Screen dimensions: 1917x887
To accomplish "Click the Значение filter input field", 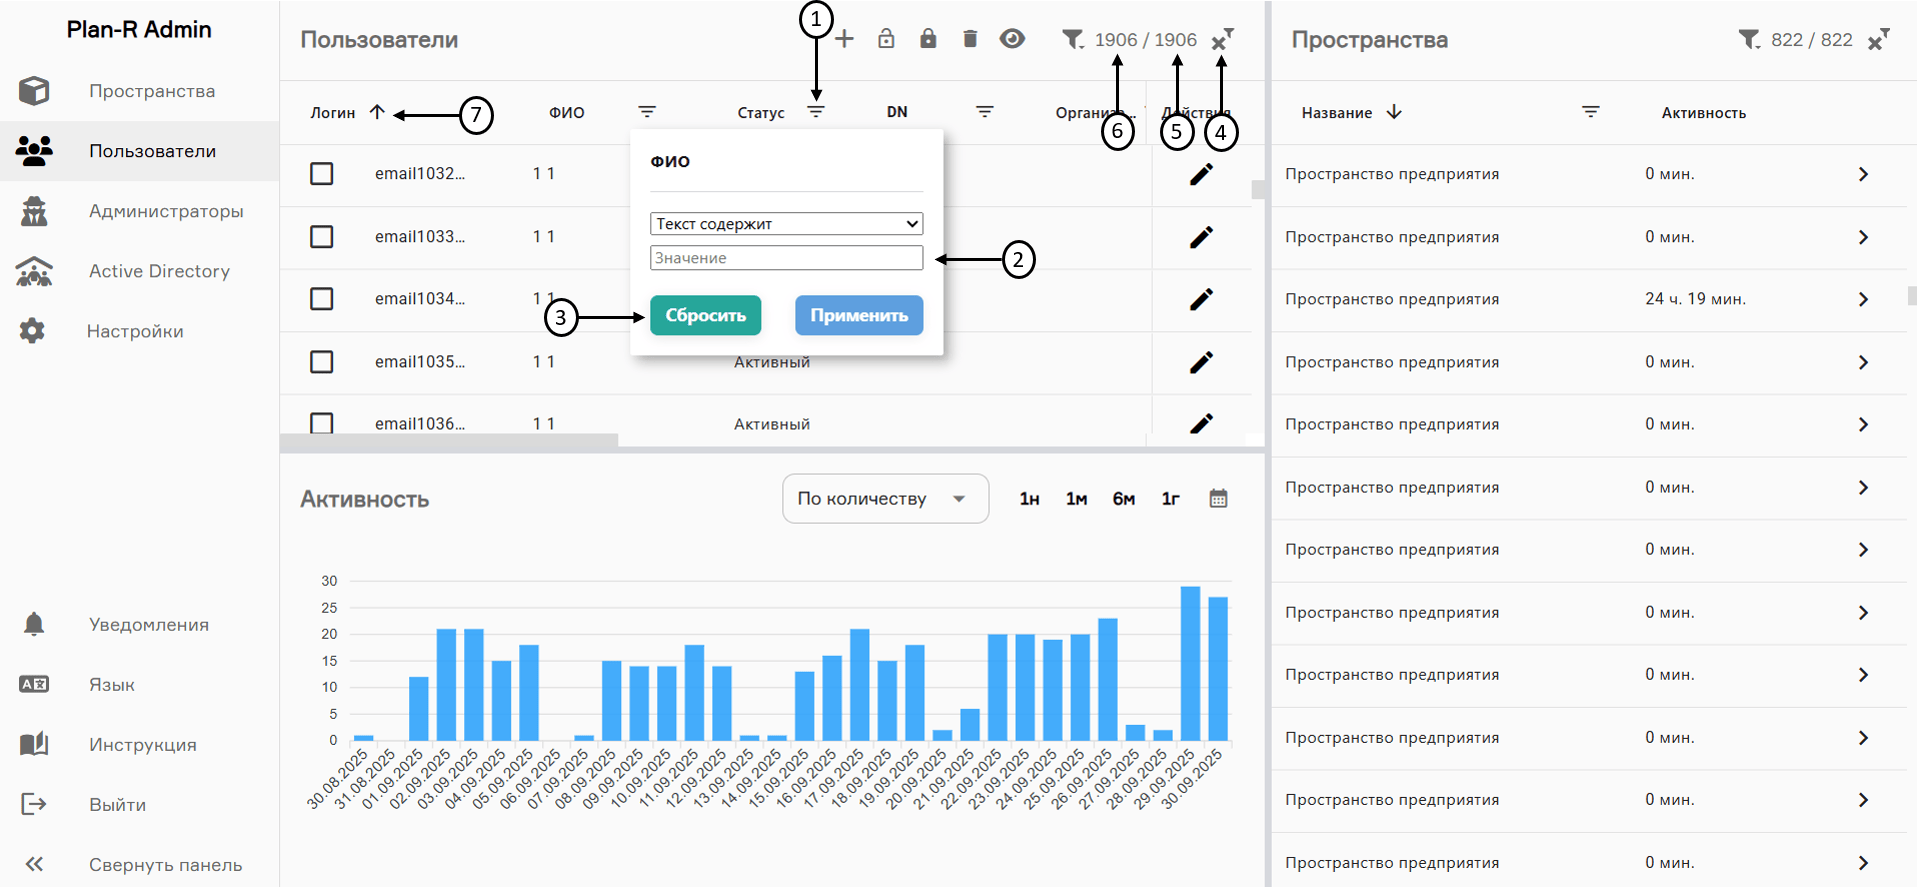I will click(786, 258).
